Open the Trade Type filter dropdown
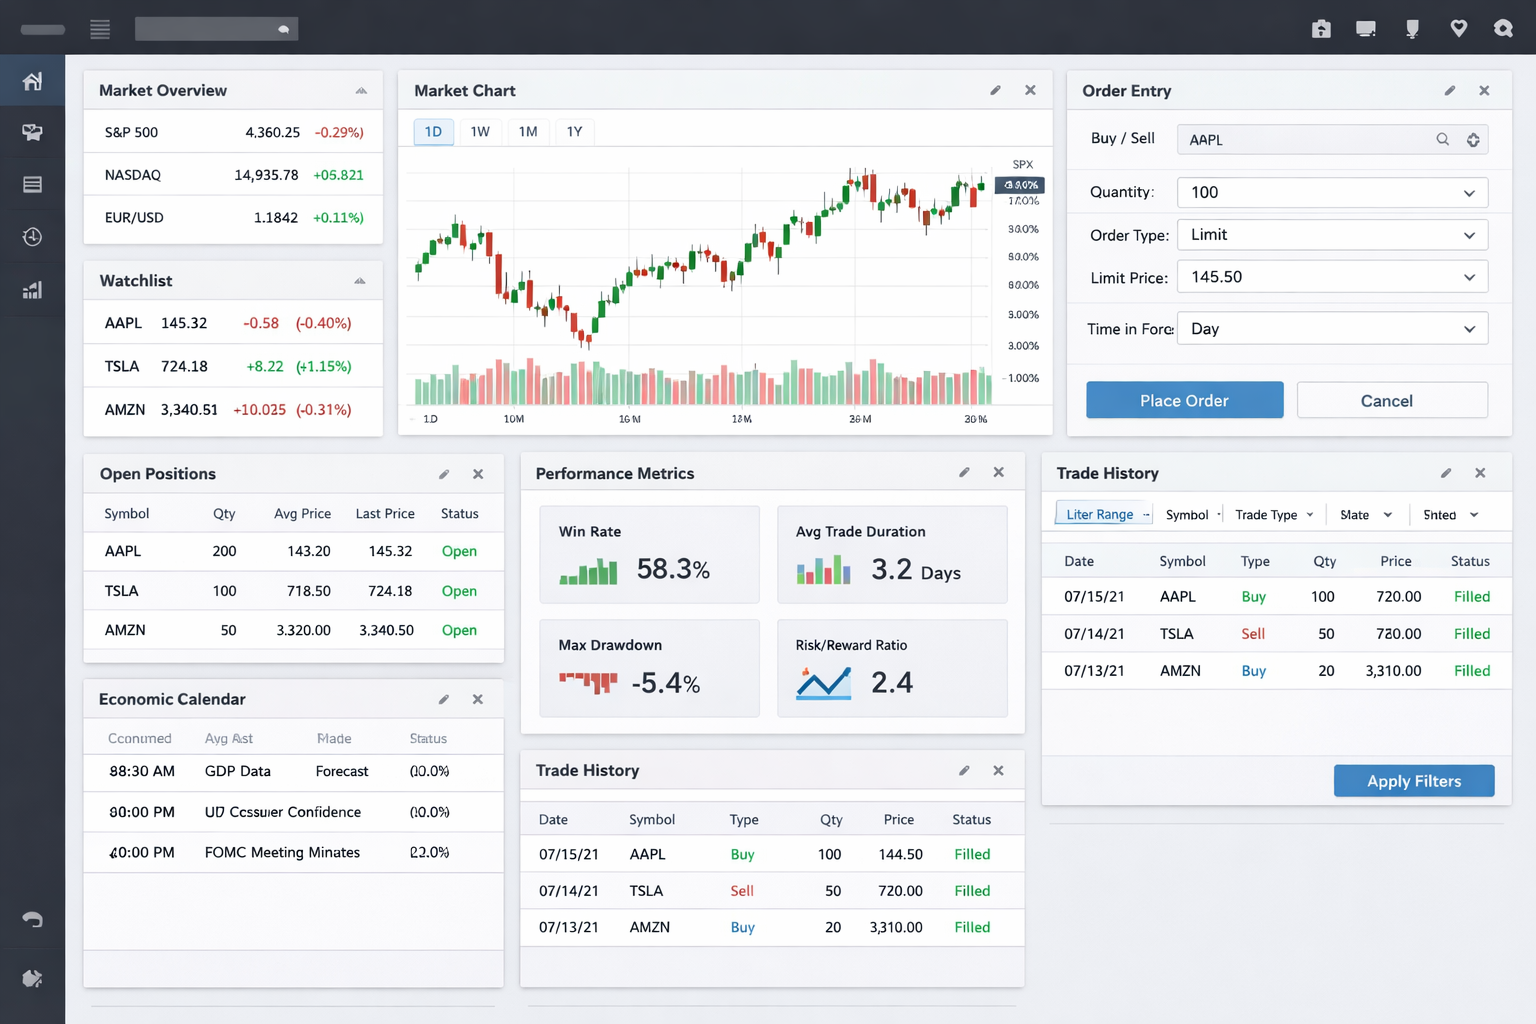 pos(1273,515)
